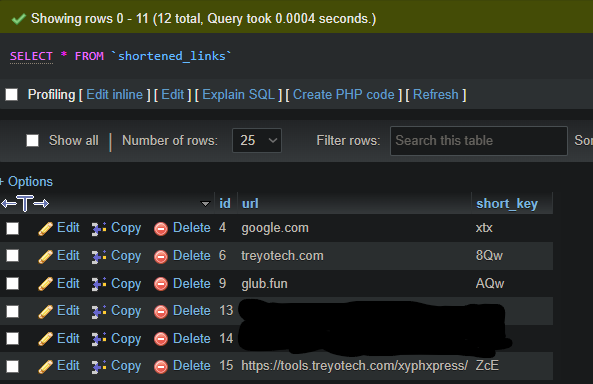Open the column actions dropdown arrow beside id
The image size is (593, 384).
205,204
